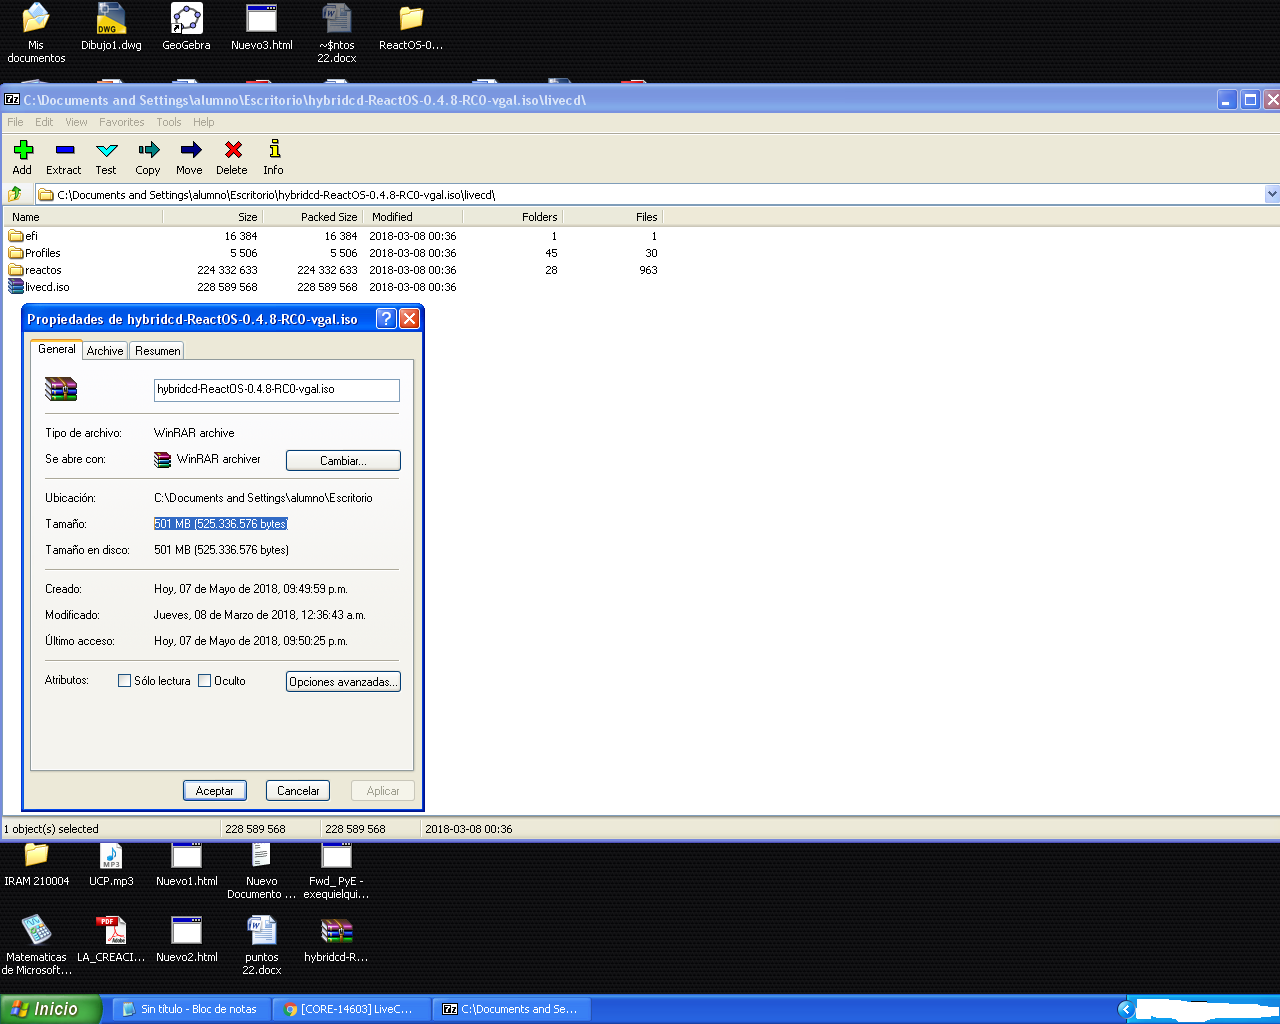Sort by the Files column header
Viewport: 1280px width, 1024px height.
612,217
